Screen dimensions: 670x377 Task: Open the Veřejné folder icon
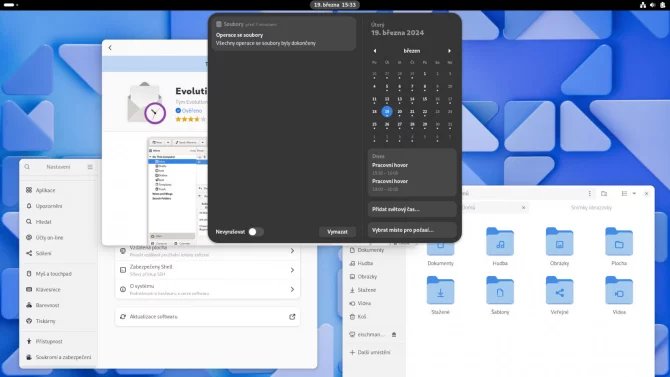tap(559, 290)
